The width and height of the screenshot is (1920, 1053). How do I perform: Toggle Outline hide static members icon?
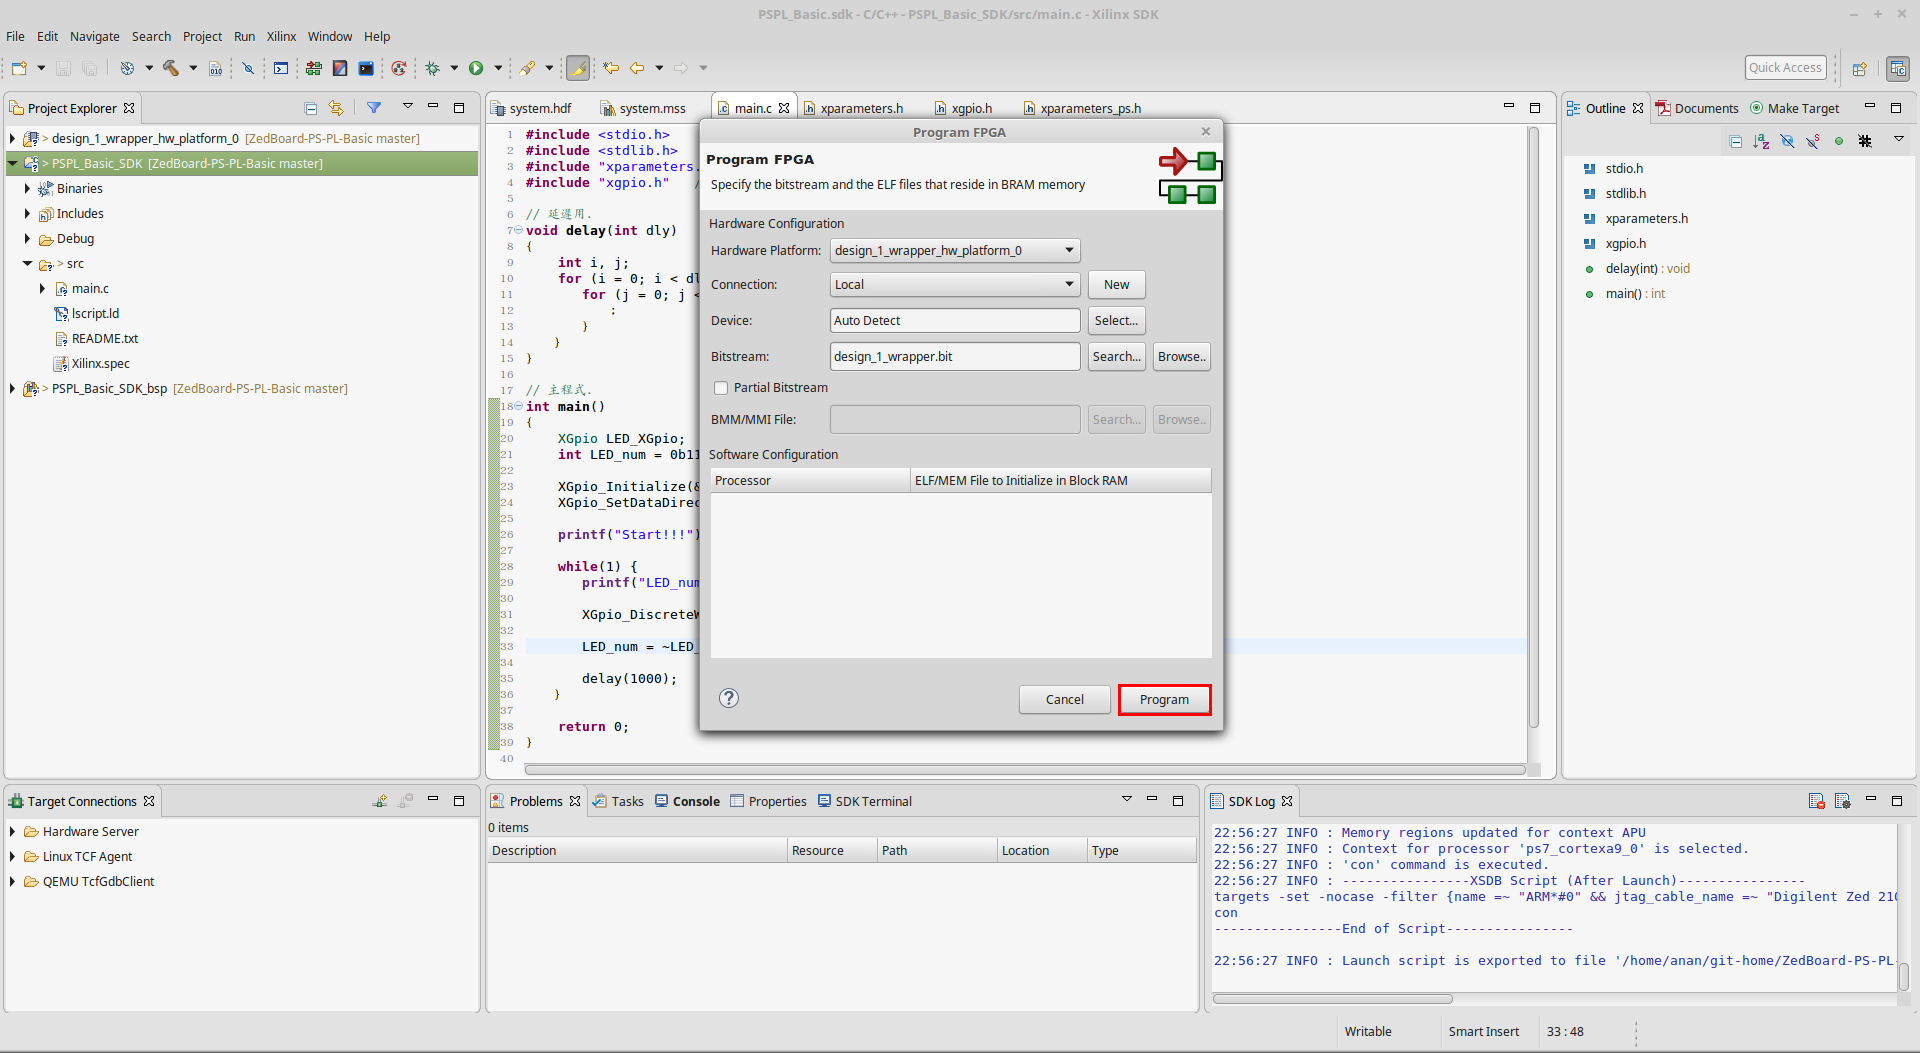(x=1813, y=141)
